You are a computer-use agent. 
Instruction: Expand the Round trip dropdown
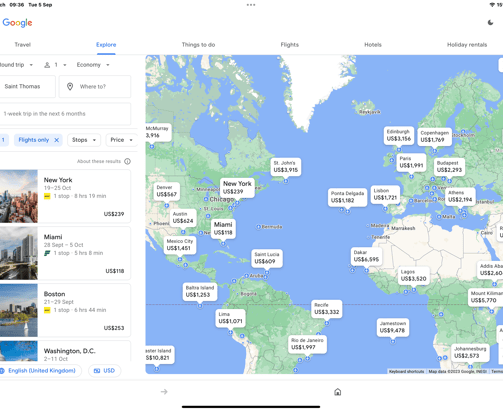pyautogui.click(x=17, y=65)
